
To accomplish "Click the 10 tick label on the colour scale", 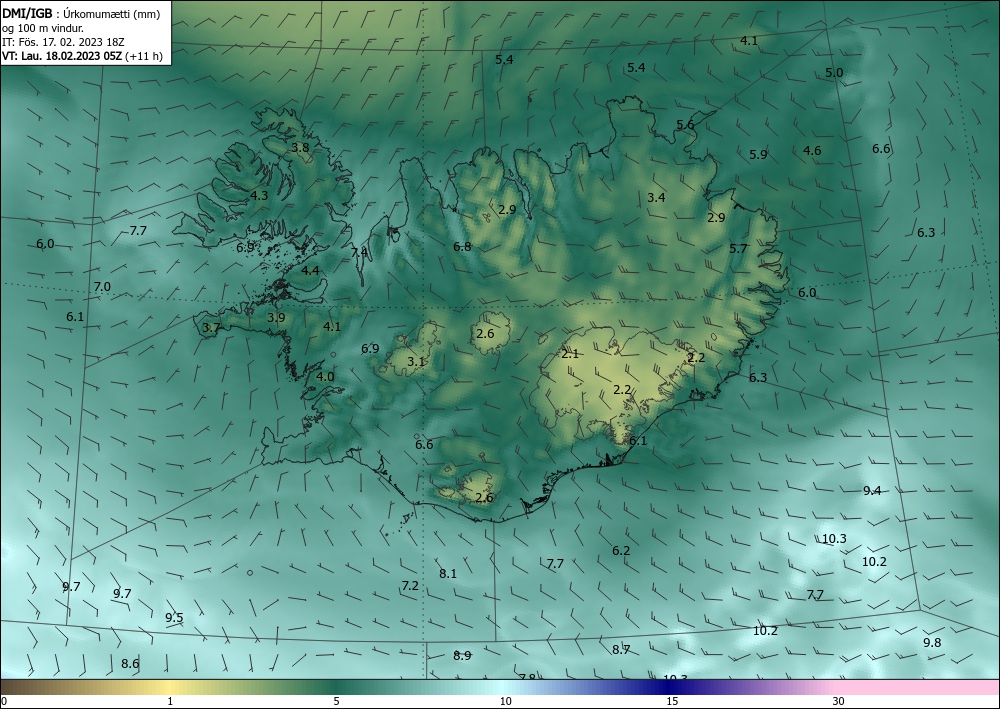I will 505,701.
